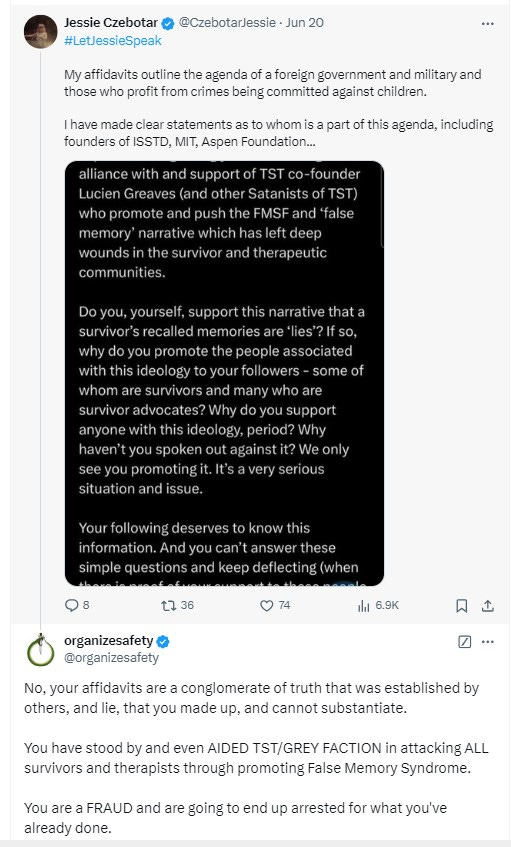Open the view analytics icon showing 6.9K

pos(363,606)
